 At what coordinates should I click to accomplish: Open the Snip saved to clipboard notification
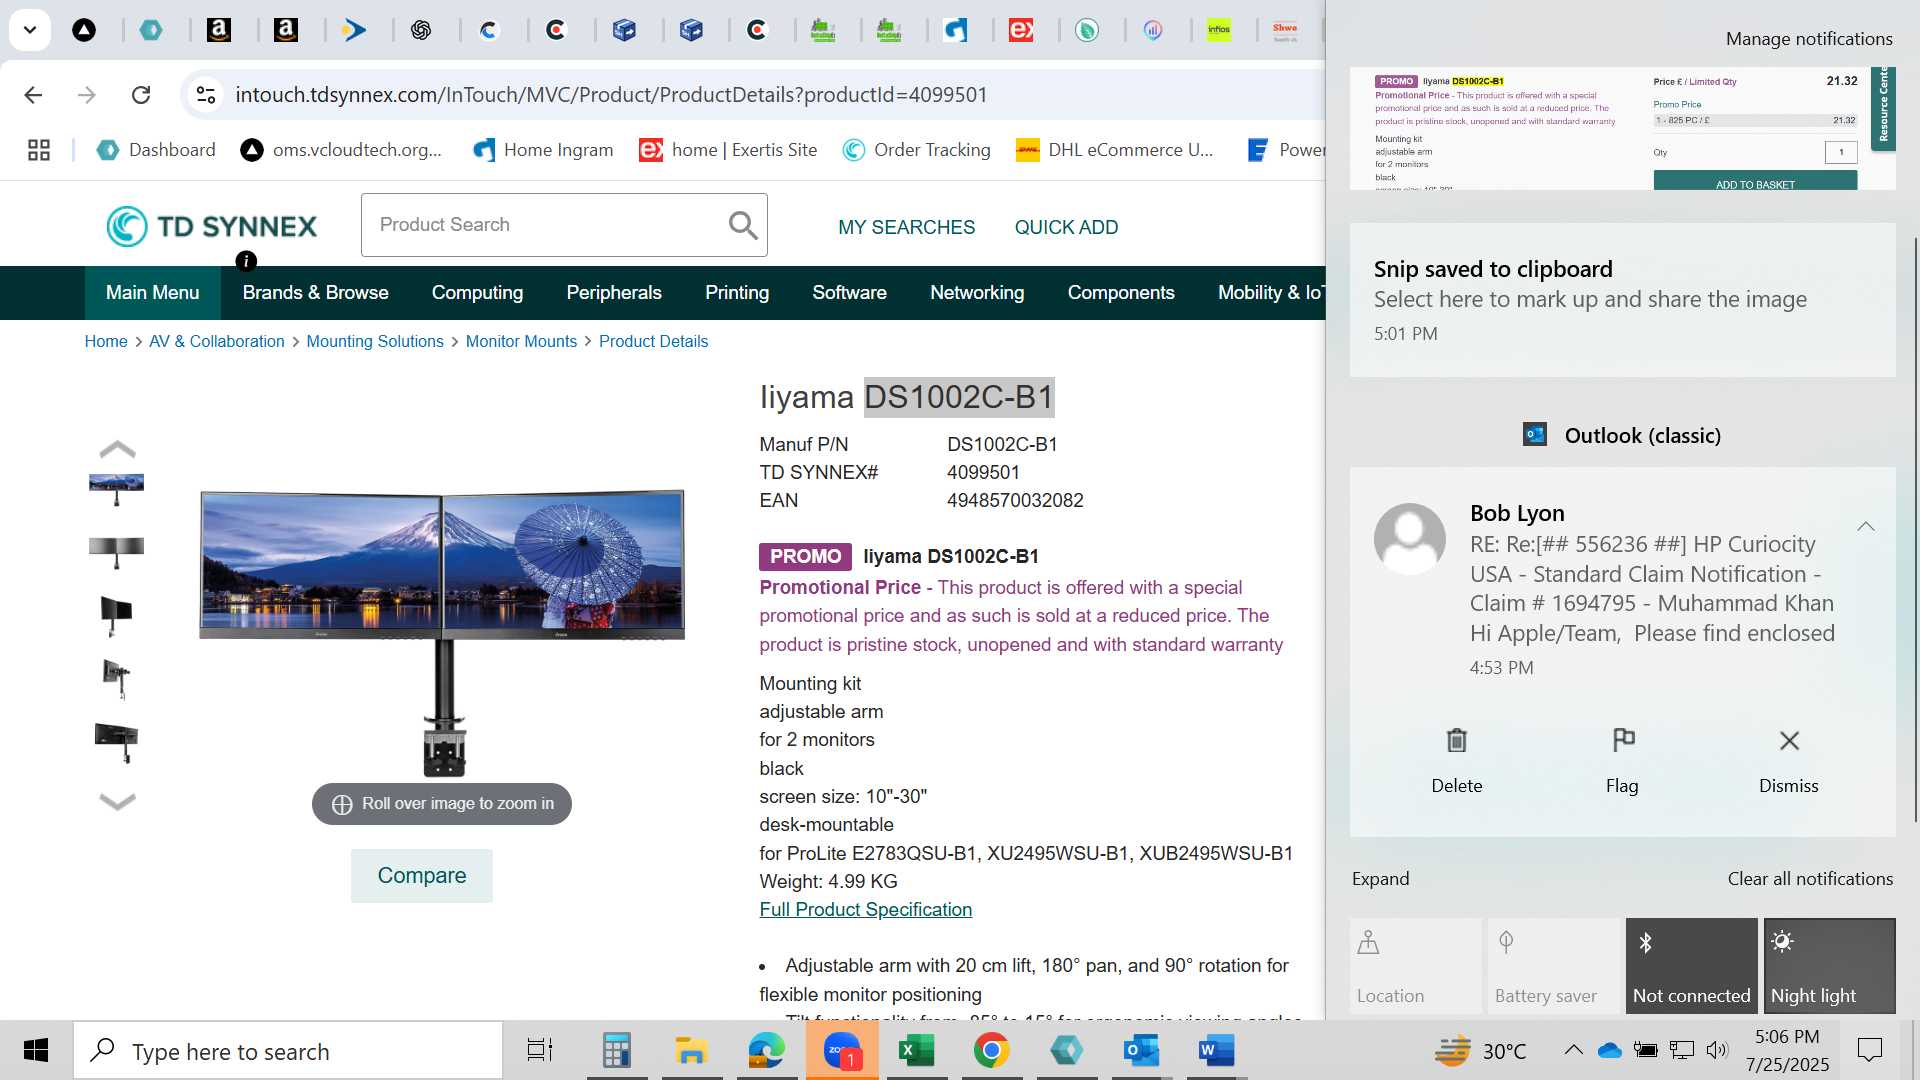(1622, 300)
